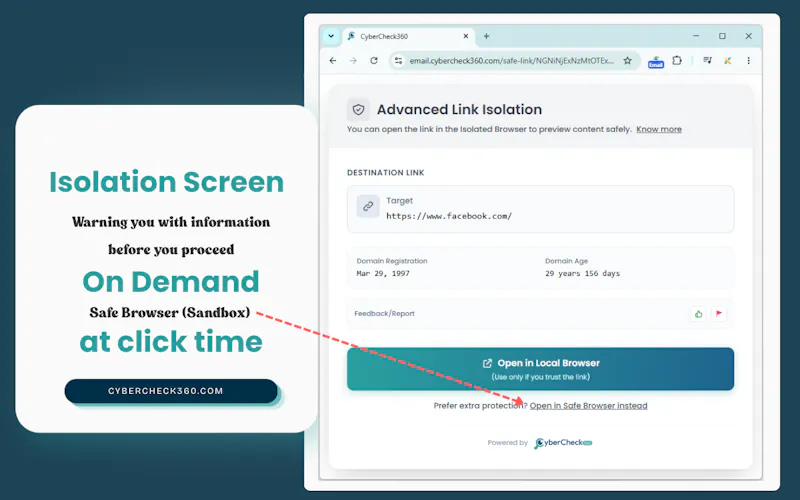Viewport: 800px width, 500px height.
Task: Select the Mar 29, 1997 registration date
Action: coord(383,273)
